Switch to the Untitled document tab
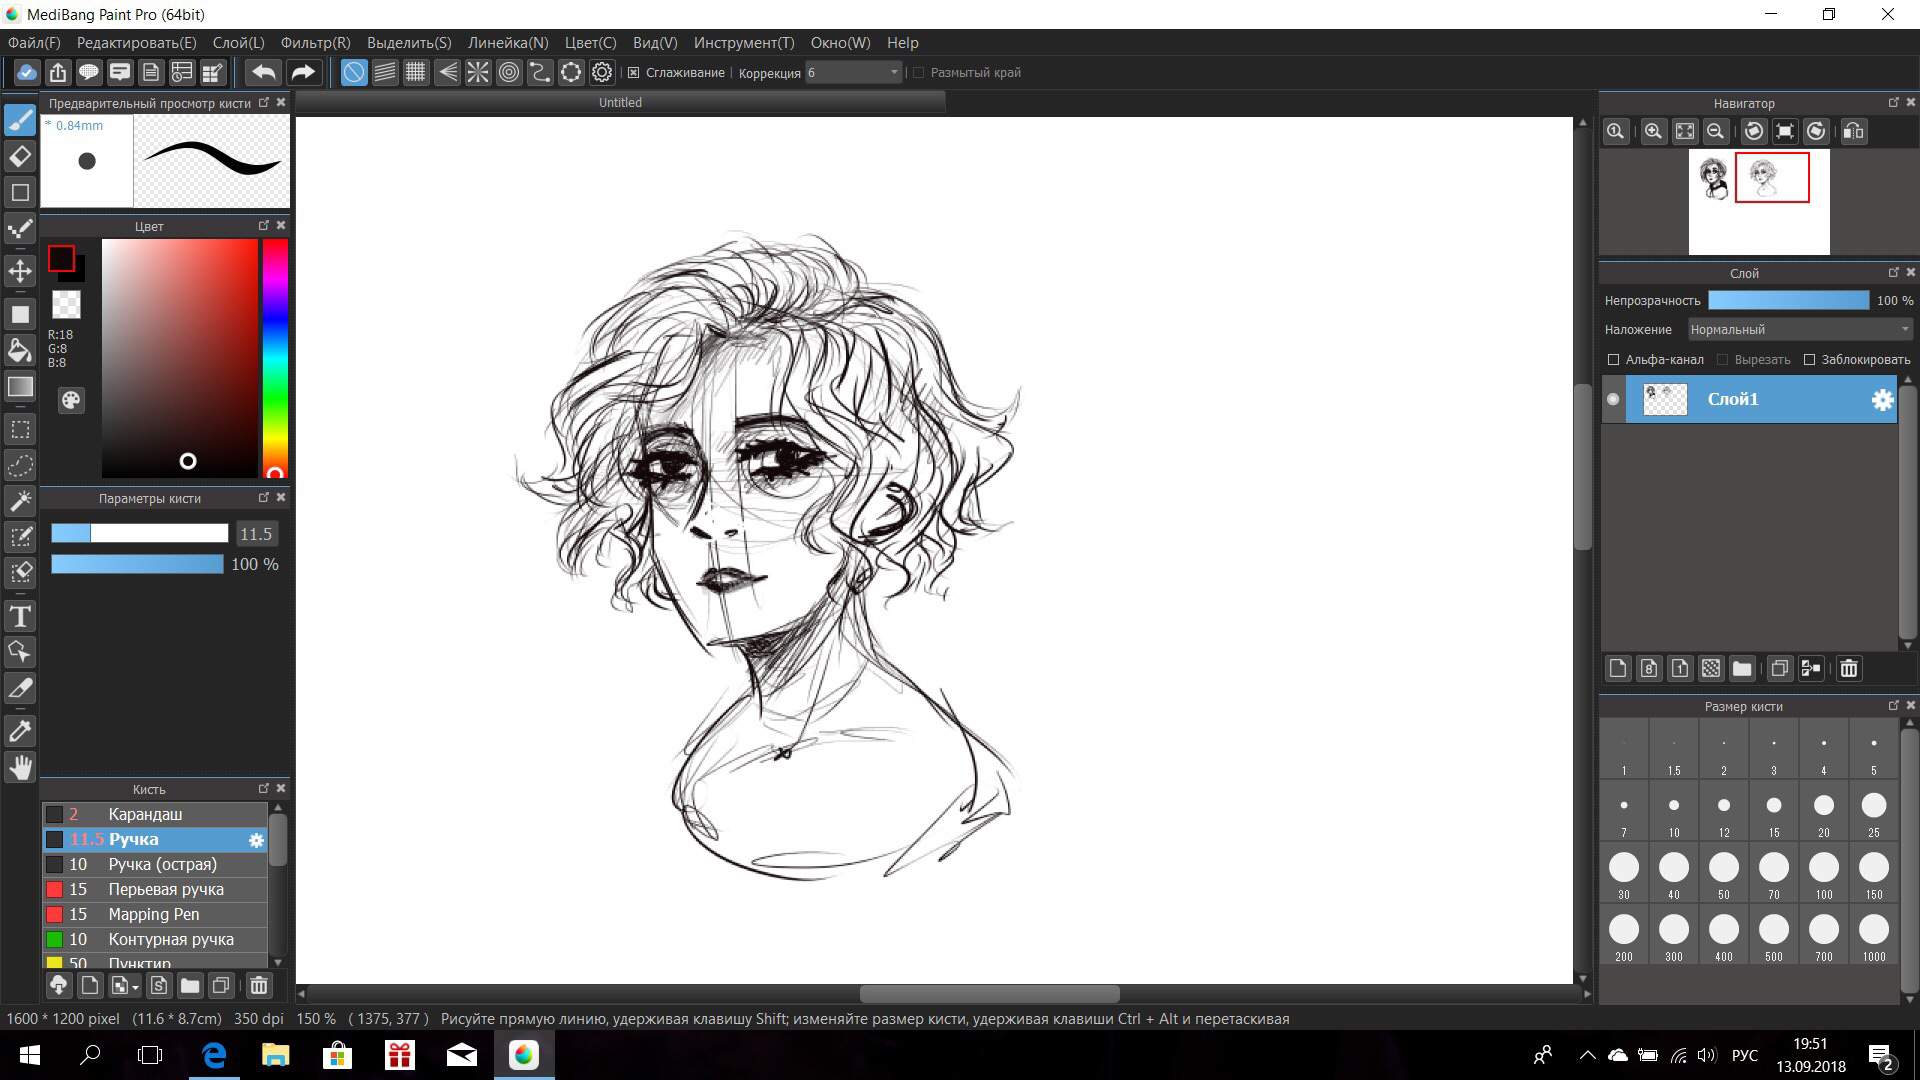This screenshot has height=1080, width=1920. tap(620, 102)
